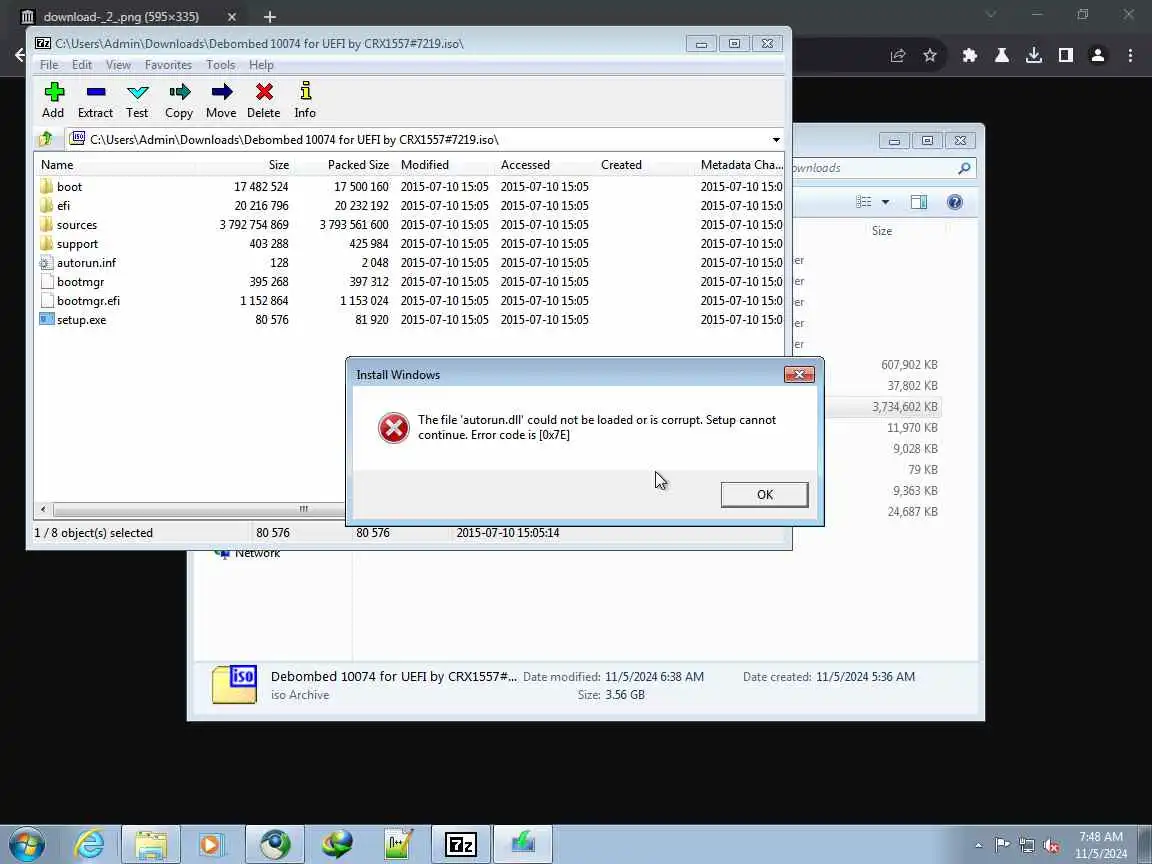The height and width of the screenshot is (864, 1152).
Task: Expand the 7-Zip address path dropdown
Action: coord(776,140)
